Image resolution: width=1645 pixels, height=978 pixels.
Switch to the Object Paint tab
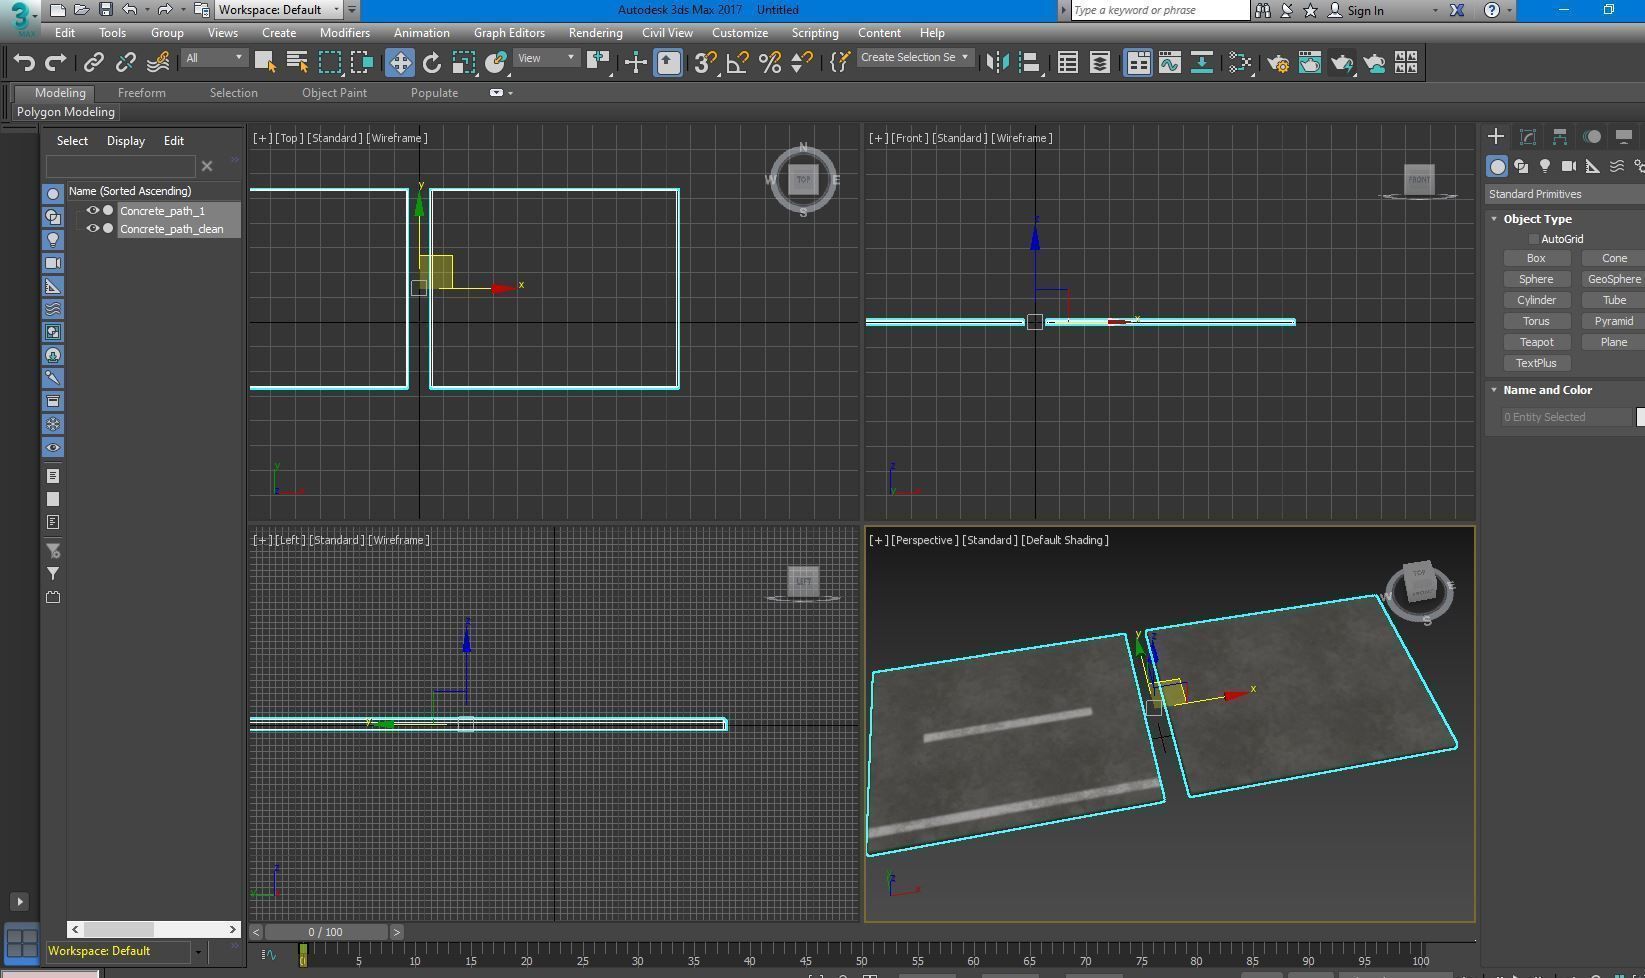[x=334, y=93]
